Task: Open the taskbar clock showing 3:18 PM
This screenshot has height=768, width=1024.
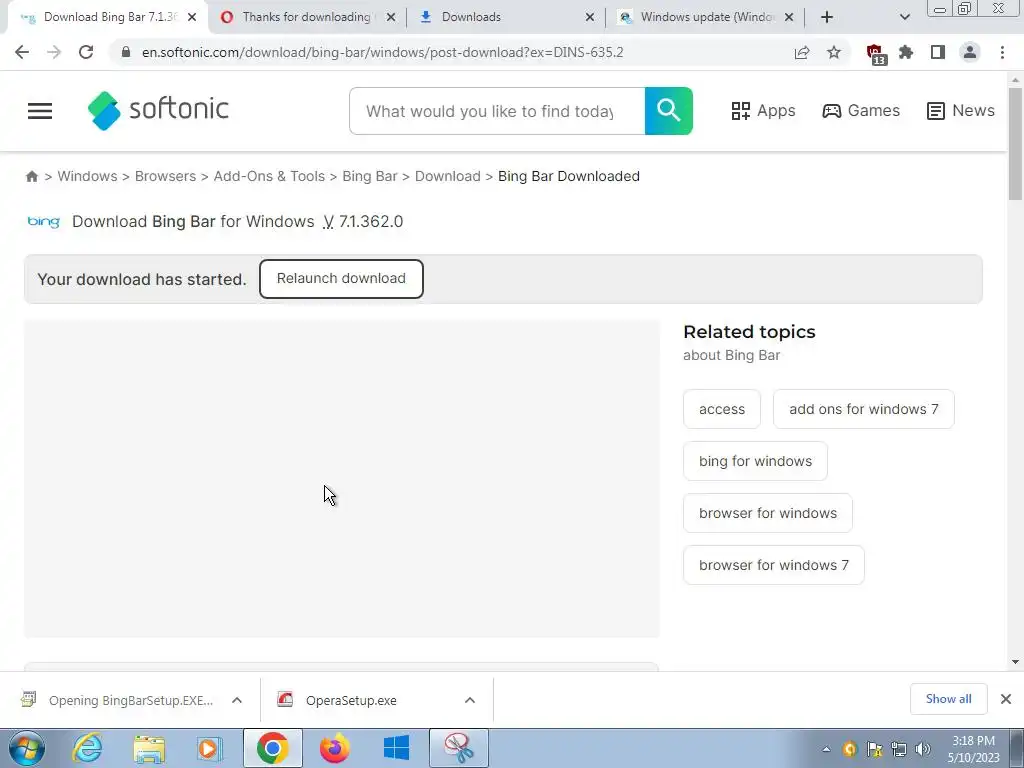Action: tap(973, 749)
